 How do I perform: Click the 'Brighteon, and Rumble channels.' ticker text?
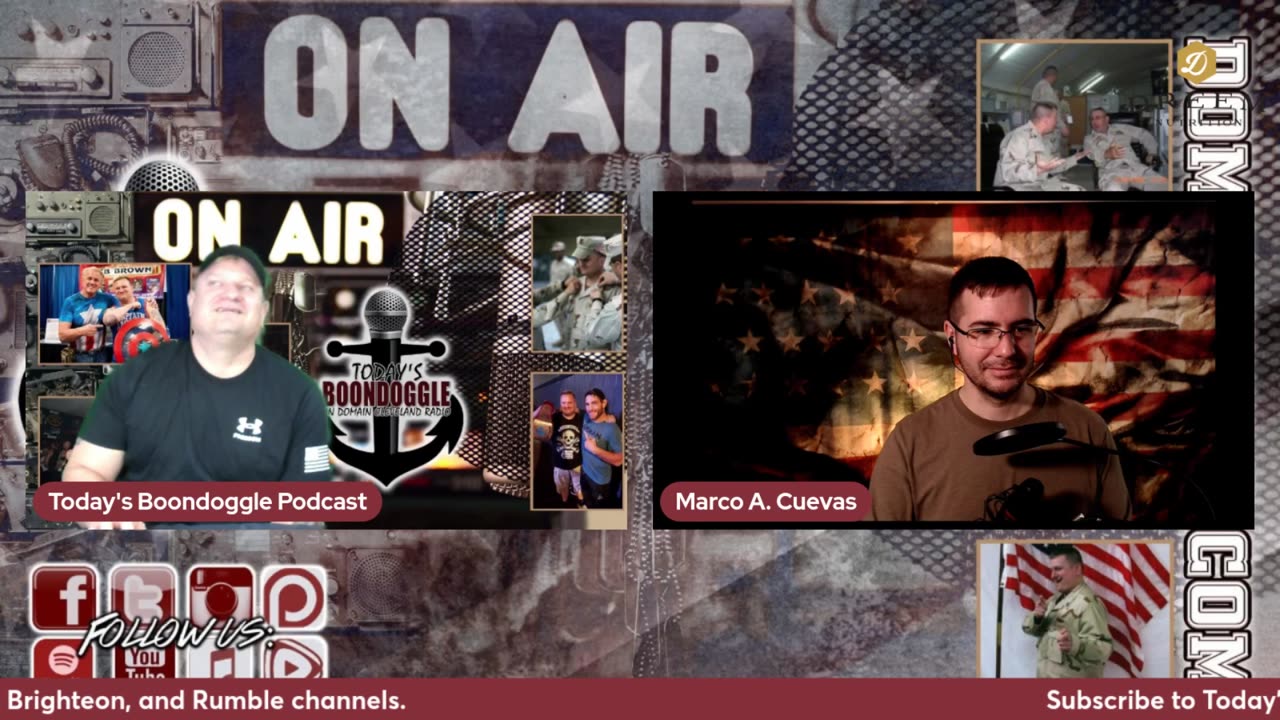tap(206, 701)
